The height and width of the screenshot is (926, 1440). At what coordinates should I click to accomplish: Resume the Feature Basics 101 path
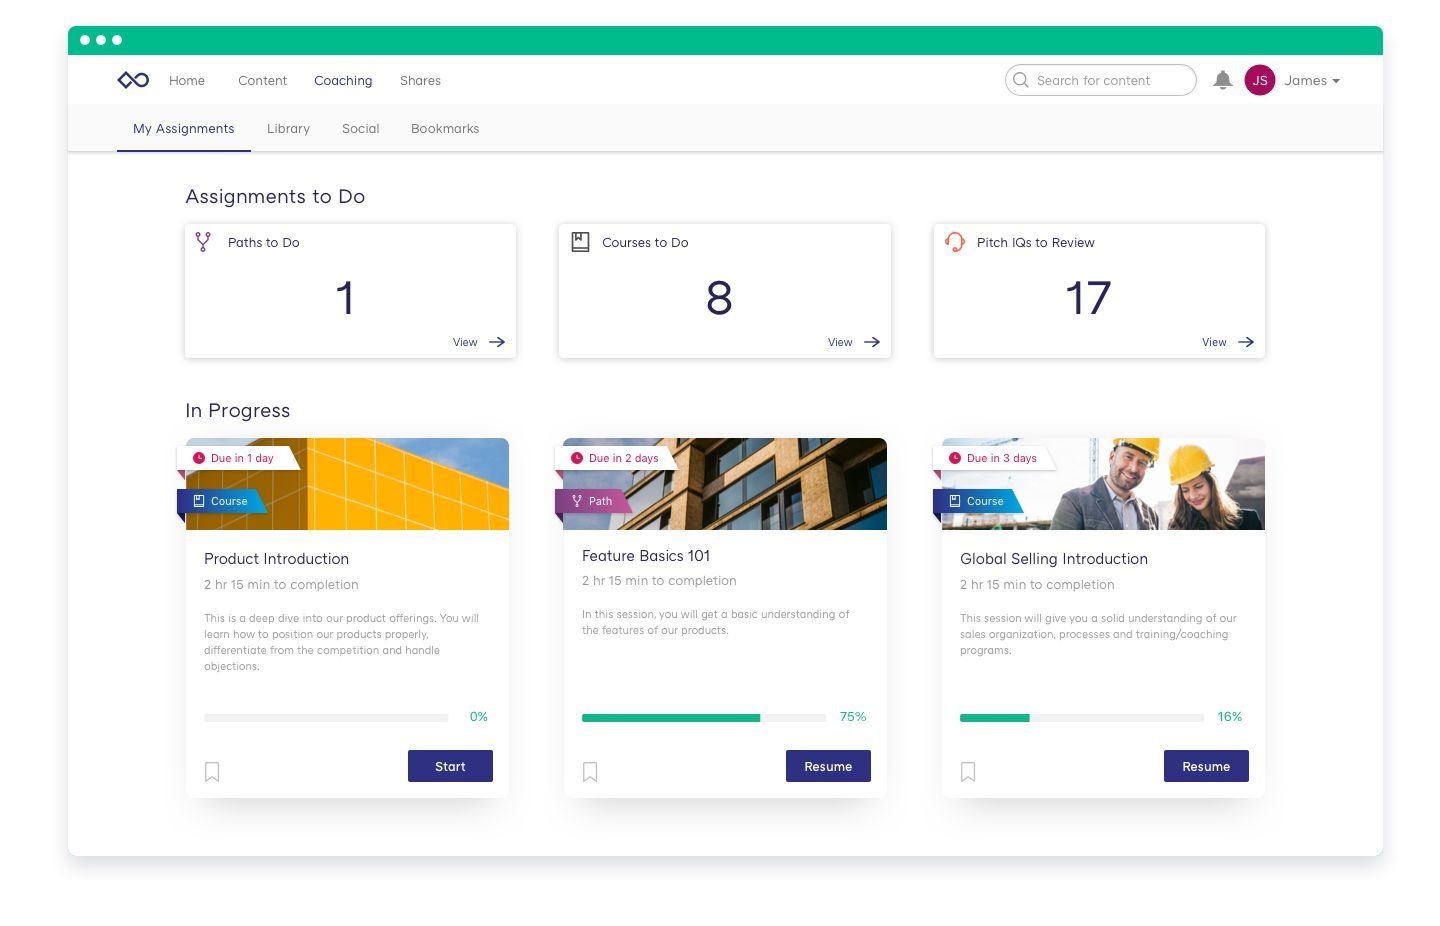(x=828, y=766)
